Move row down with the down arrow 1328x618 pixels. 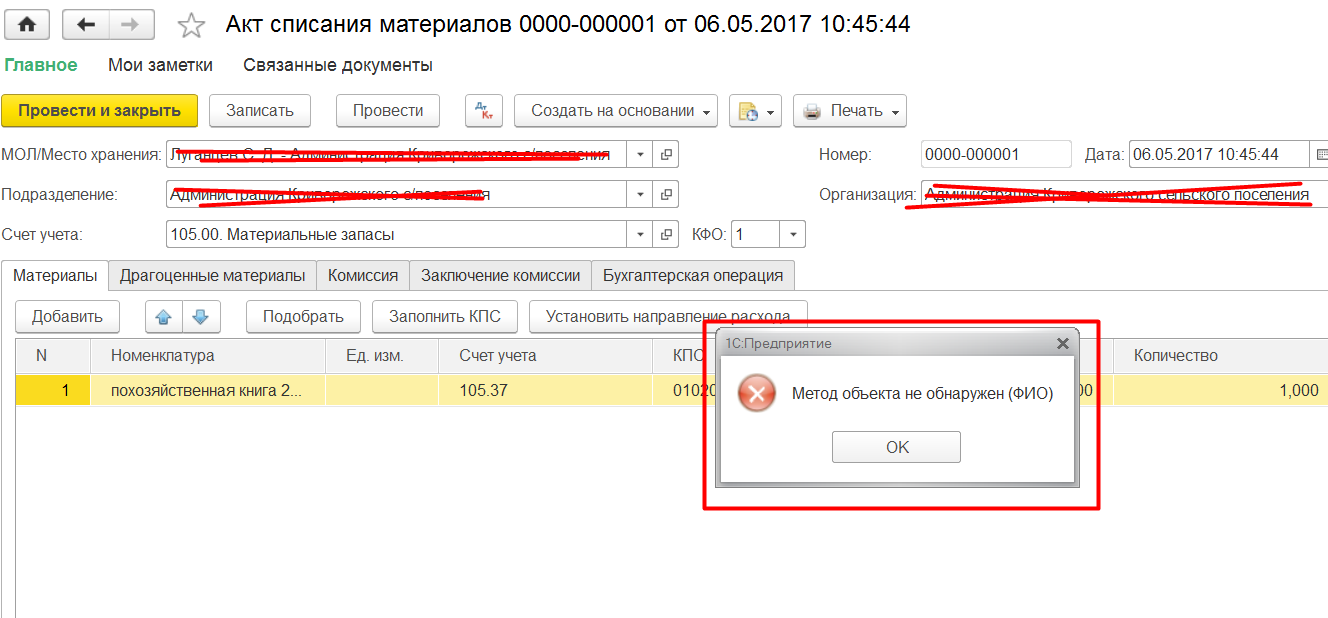[200, 317]
